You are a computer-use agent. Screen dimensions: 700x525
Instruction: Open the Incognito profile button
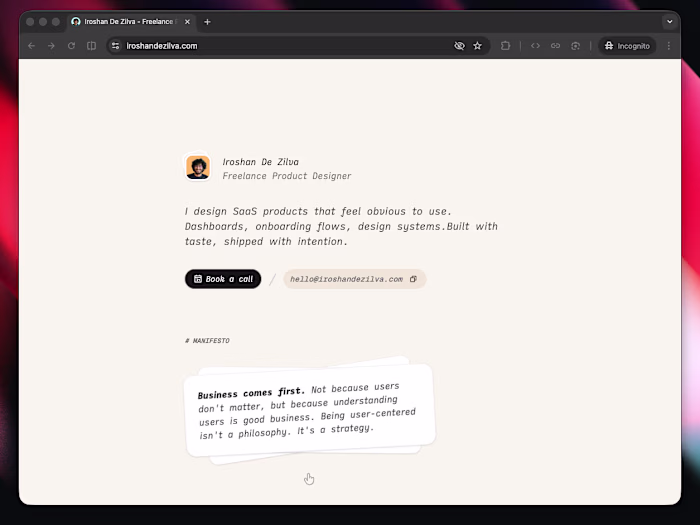coord(627,46)
